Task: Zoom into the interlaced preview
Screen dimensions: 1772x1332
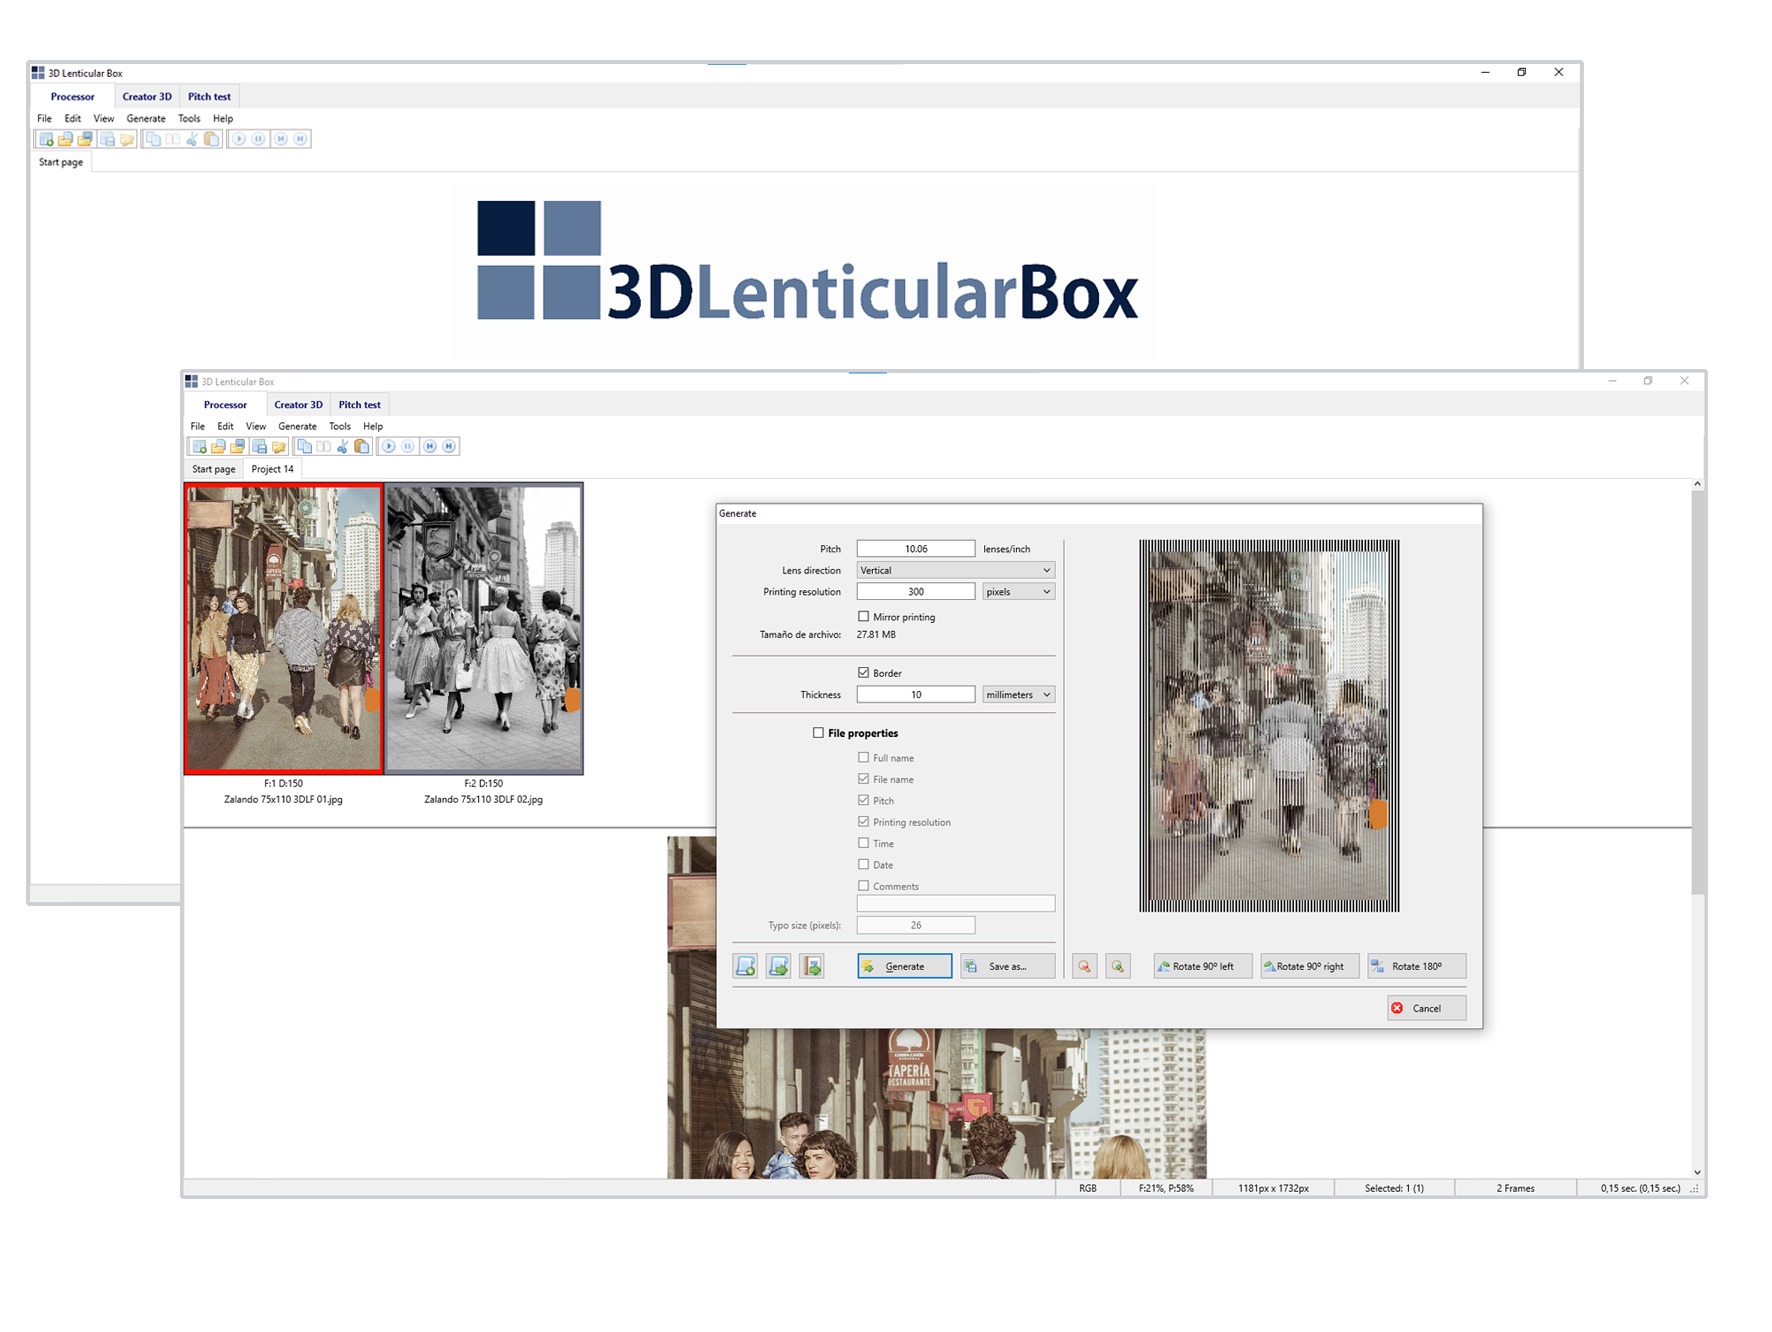Action: (1118, 966)
